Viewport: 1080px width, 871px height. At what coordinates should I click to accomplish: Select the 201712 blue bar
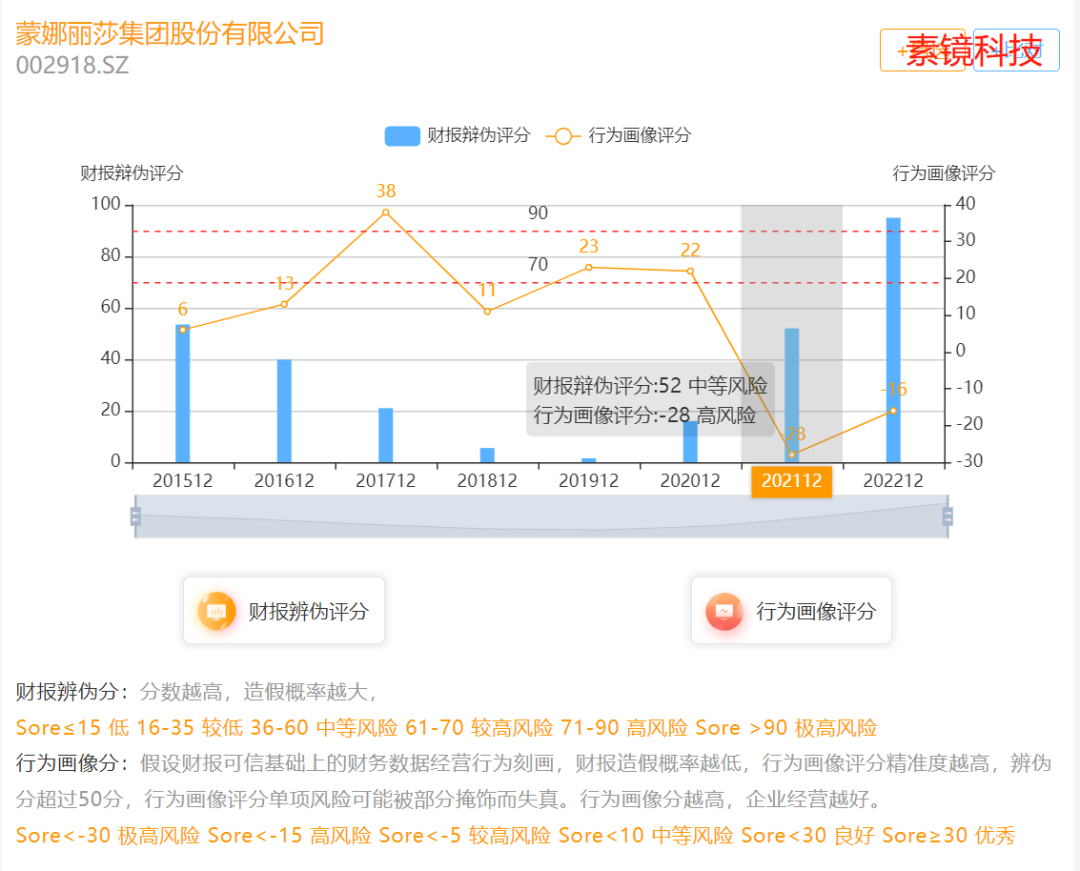coord(386,435)
